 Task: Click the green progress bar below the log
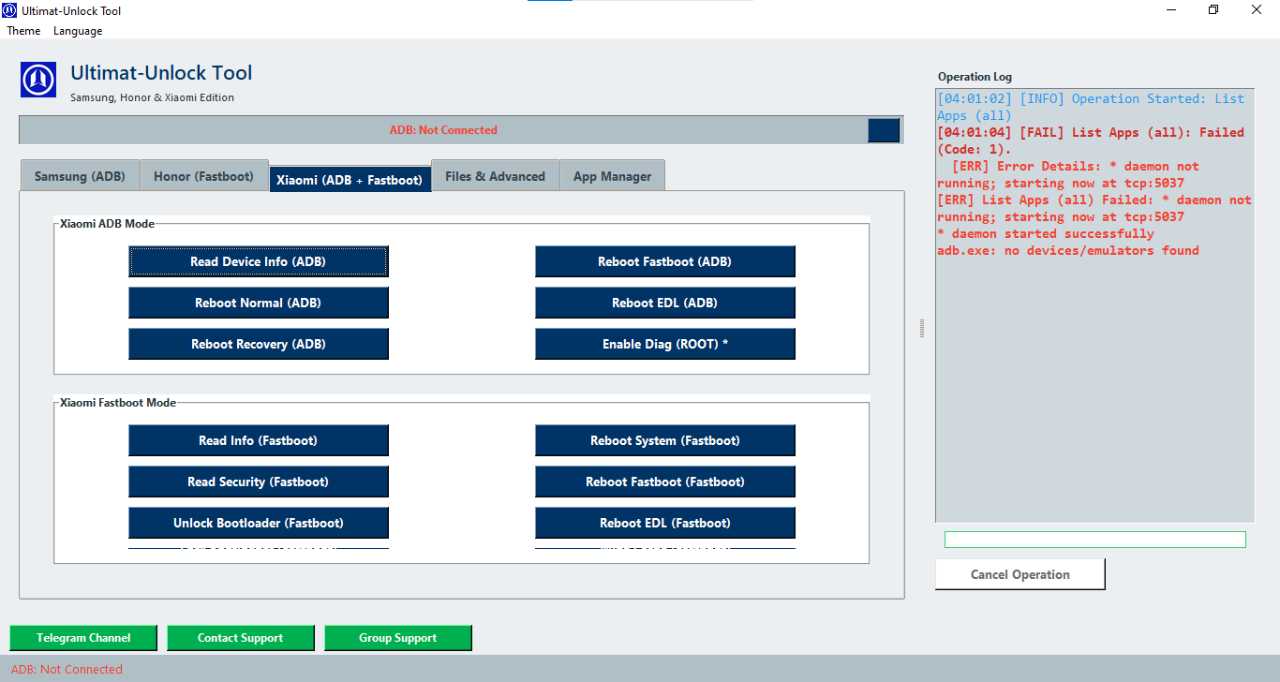[1094, 538]
